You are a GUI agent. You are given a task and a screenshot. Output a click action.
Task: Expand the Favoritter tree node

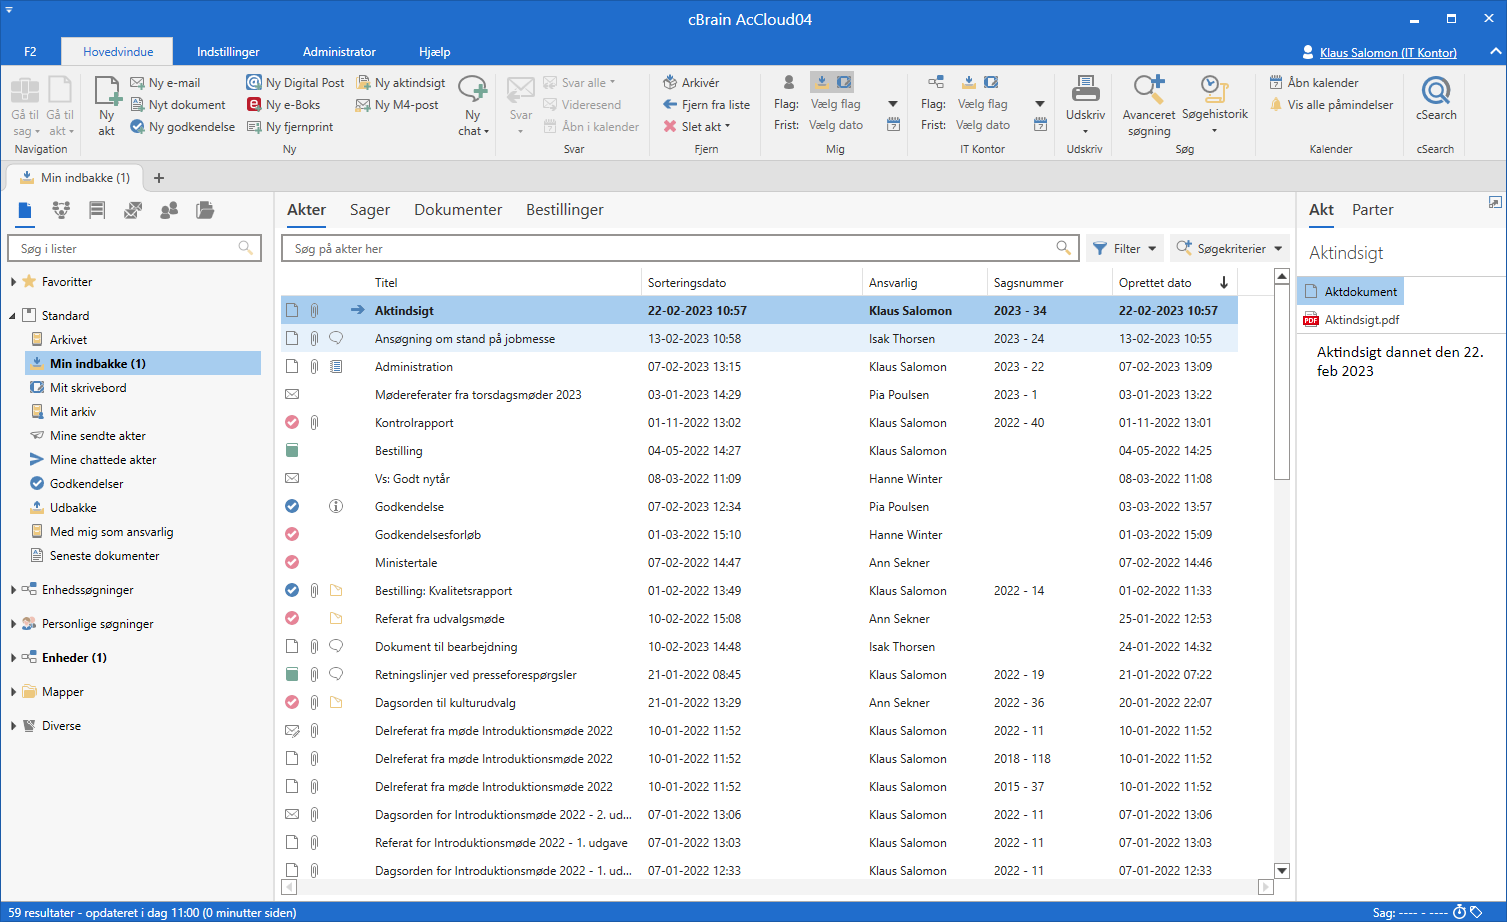coord(13,282)
